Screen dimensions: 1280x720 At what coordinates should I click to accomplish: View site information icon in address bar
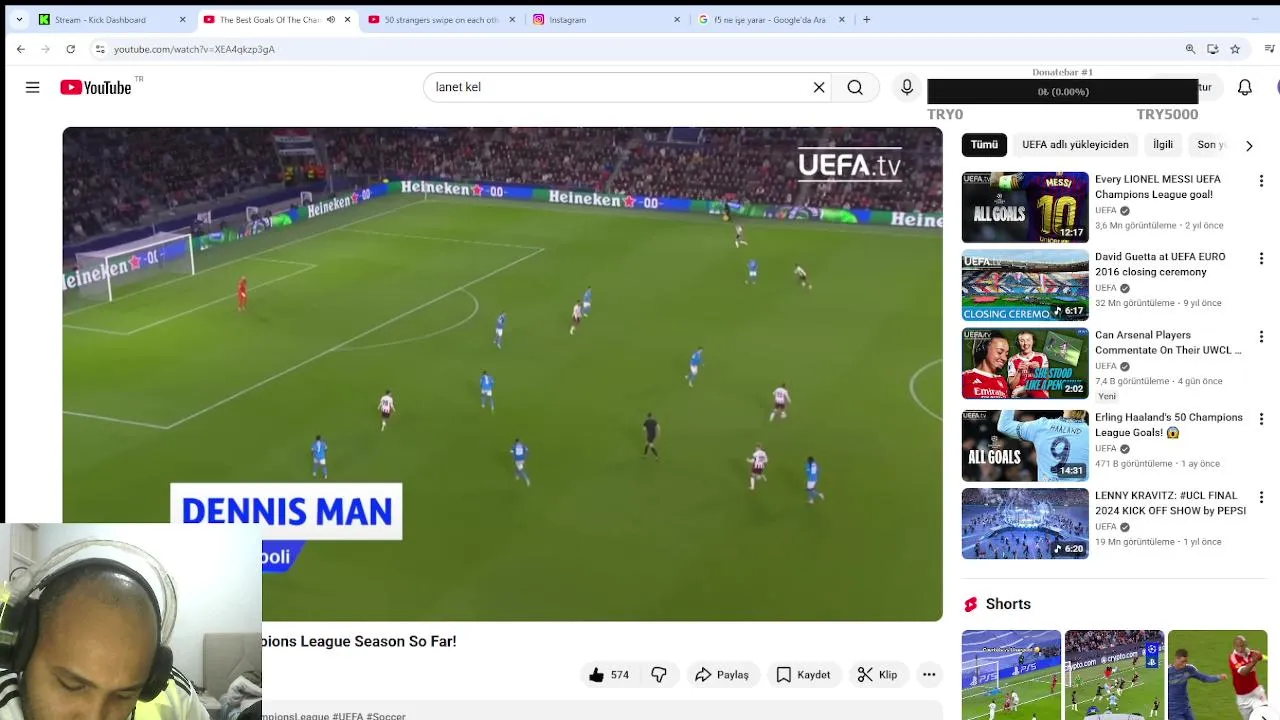coord(100,49)
